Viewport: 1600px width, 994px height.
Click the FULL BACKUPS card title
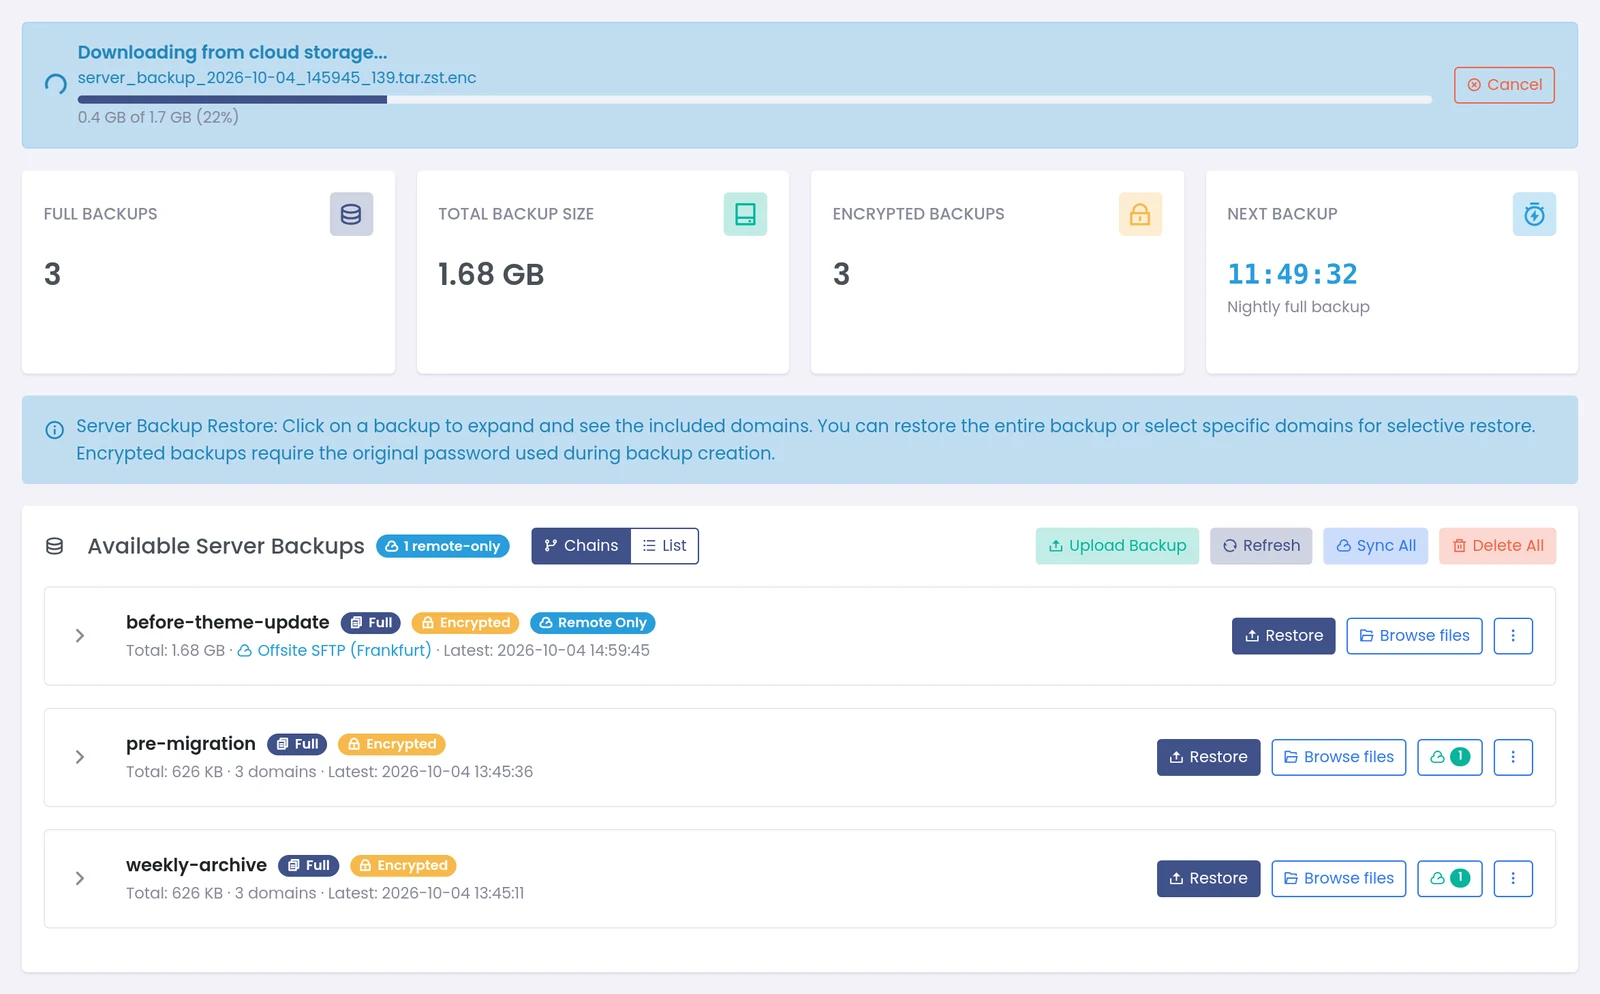[100, 214]
